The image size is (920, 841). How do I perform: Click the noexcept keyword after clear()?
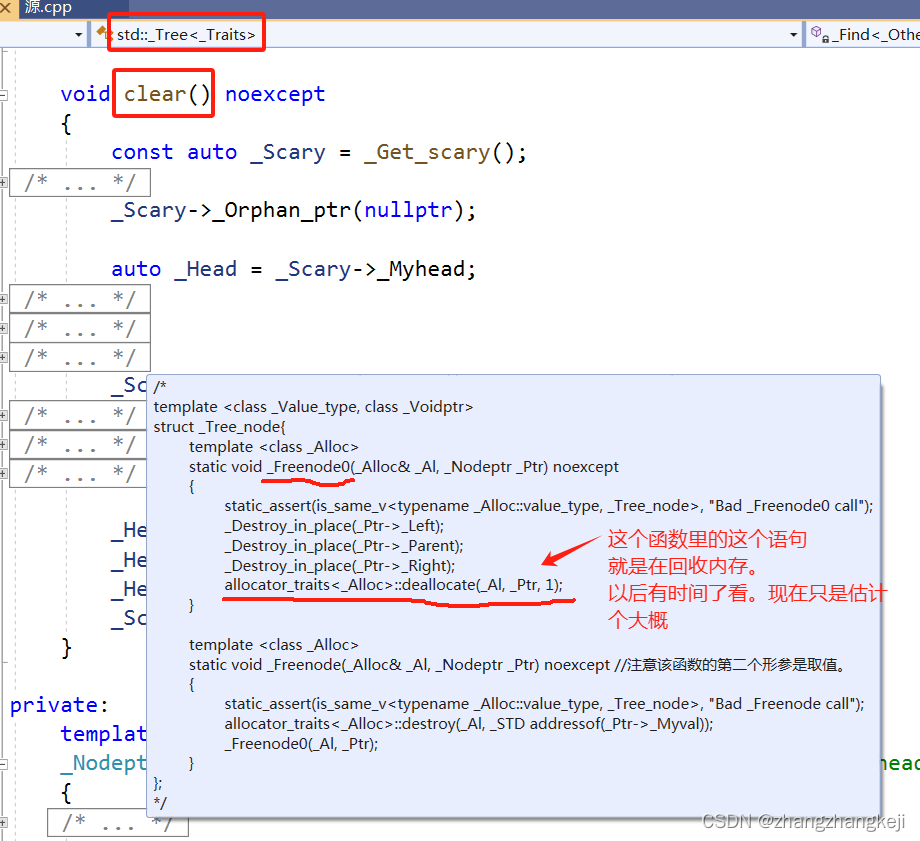[275, 94]
